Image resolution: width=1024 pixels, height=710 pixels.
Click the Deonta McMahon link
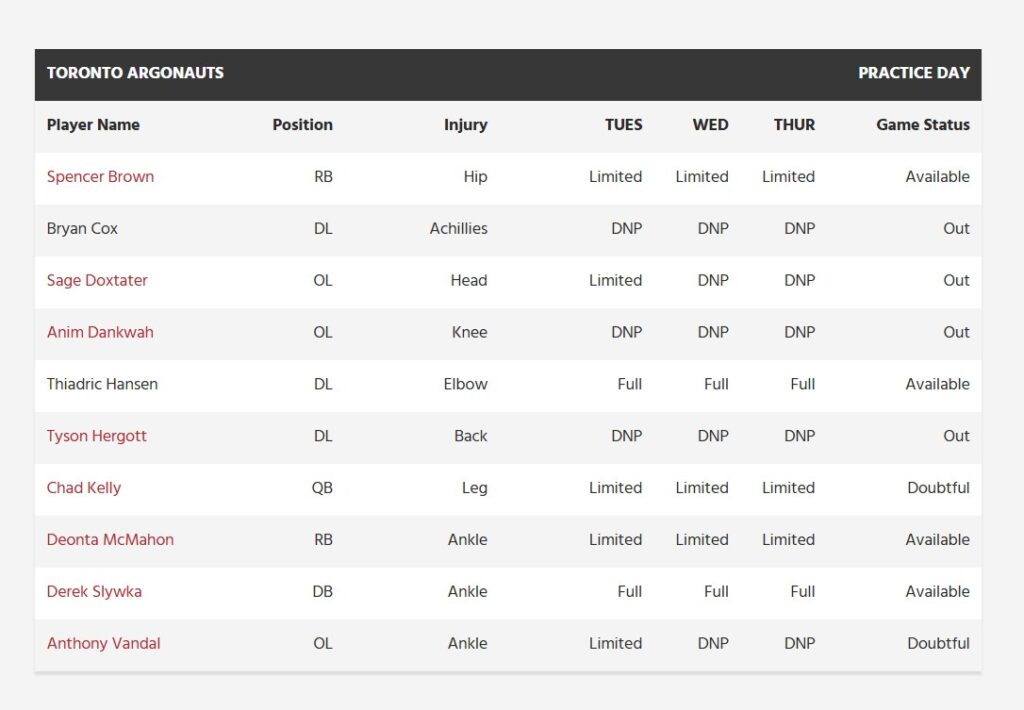pyautogui.click(x=110, y=540)
